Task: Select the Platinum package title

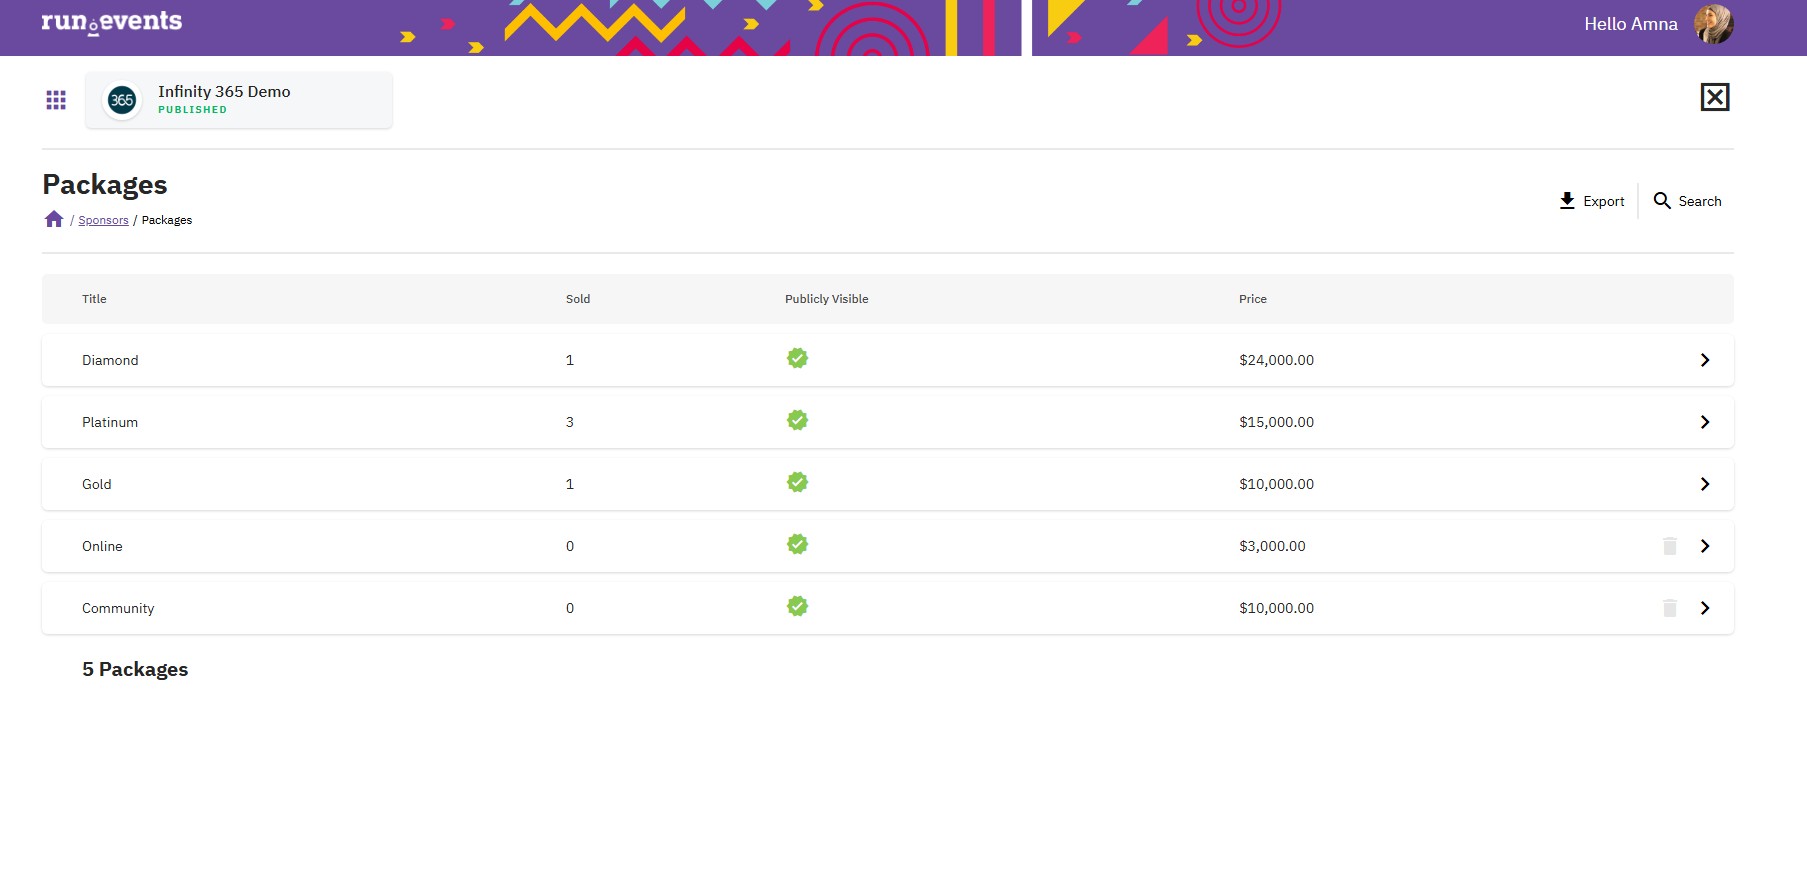Action: coord(110,422)
